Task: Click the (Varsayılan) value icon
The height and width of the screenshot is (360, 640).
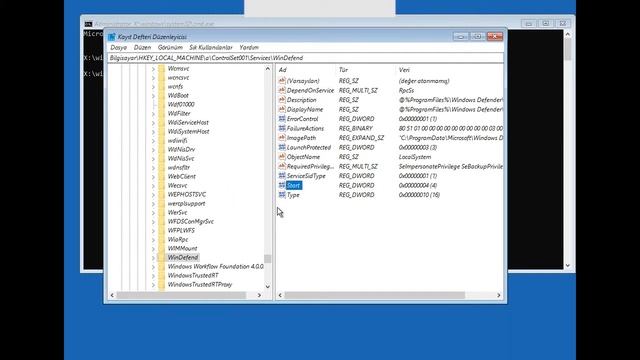Action: (x=282, y=81)
